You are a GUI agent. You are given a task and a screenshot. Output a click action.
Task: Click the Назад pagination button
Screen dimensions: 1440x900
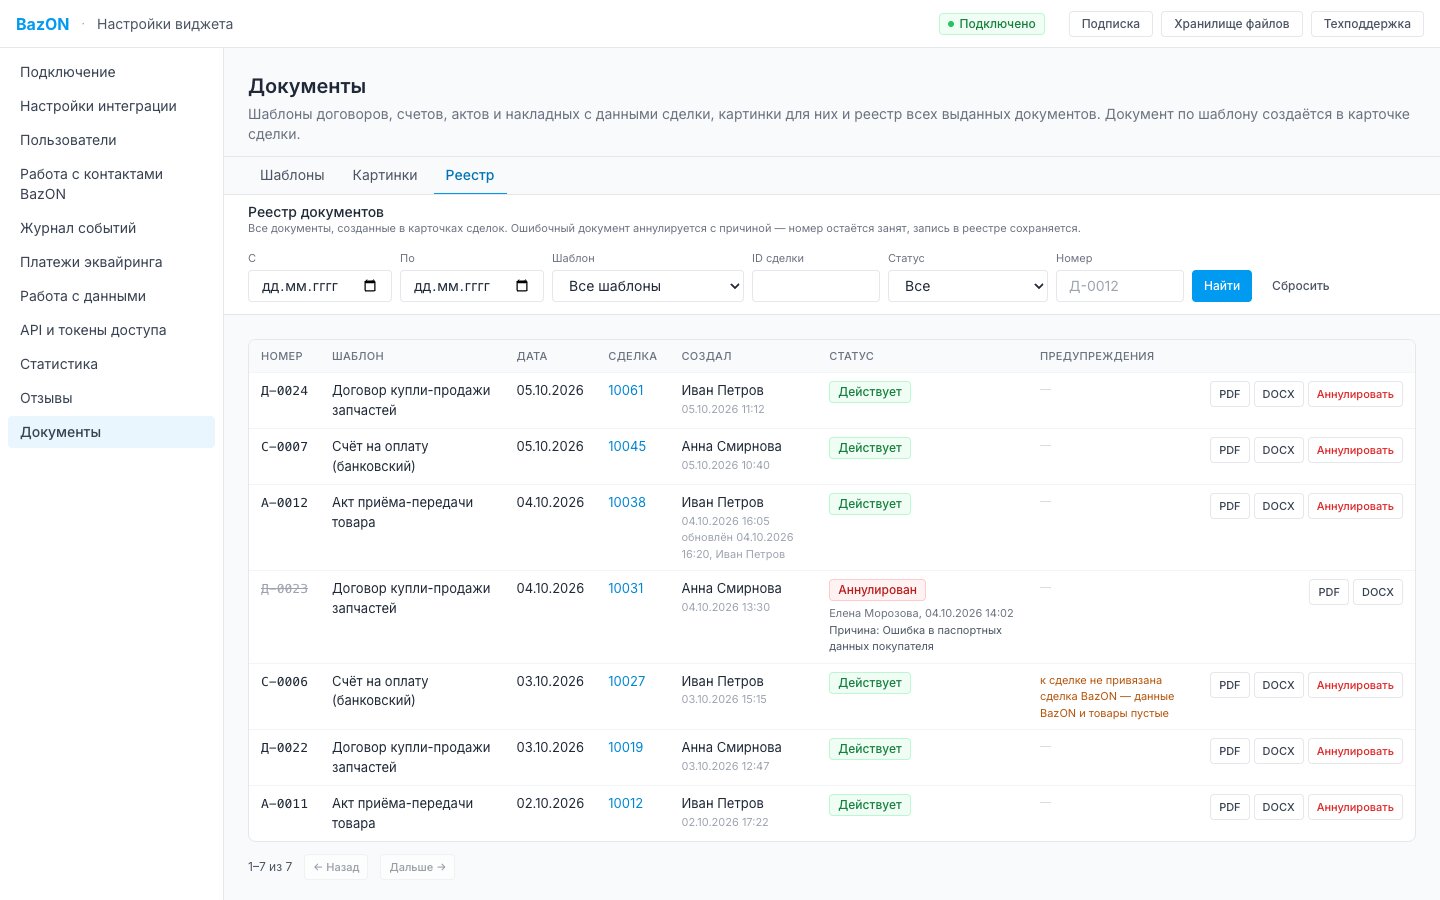[336, 867]
